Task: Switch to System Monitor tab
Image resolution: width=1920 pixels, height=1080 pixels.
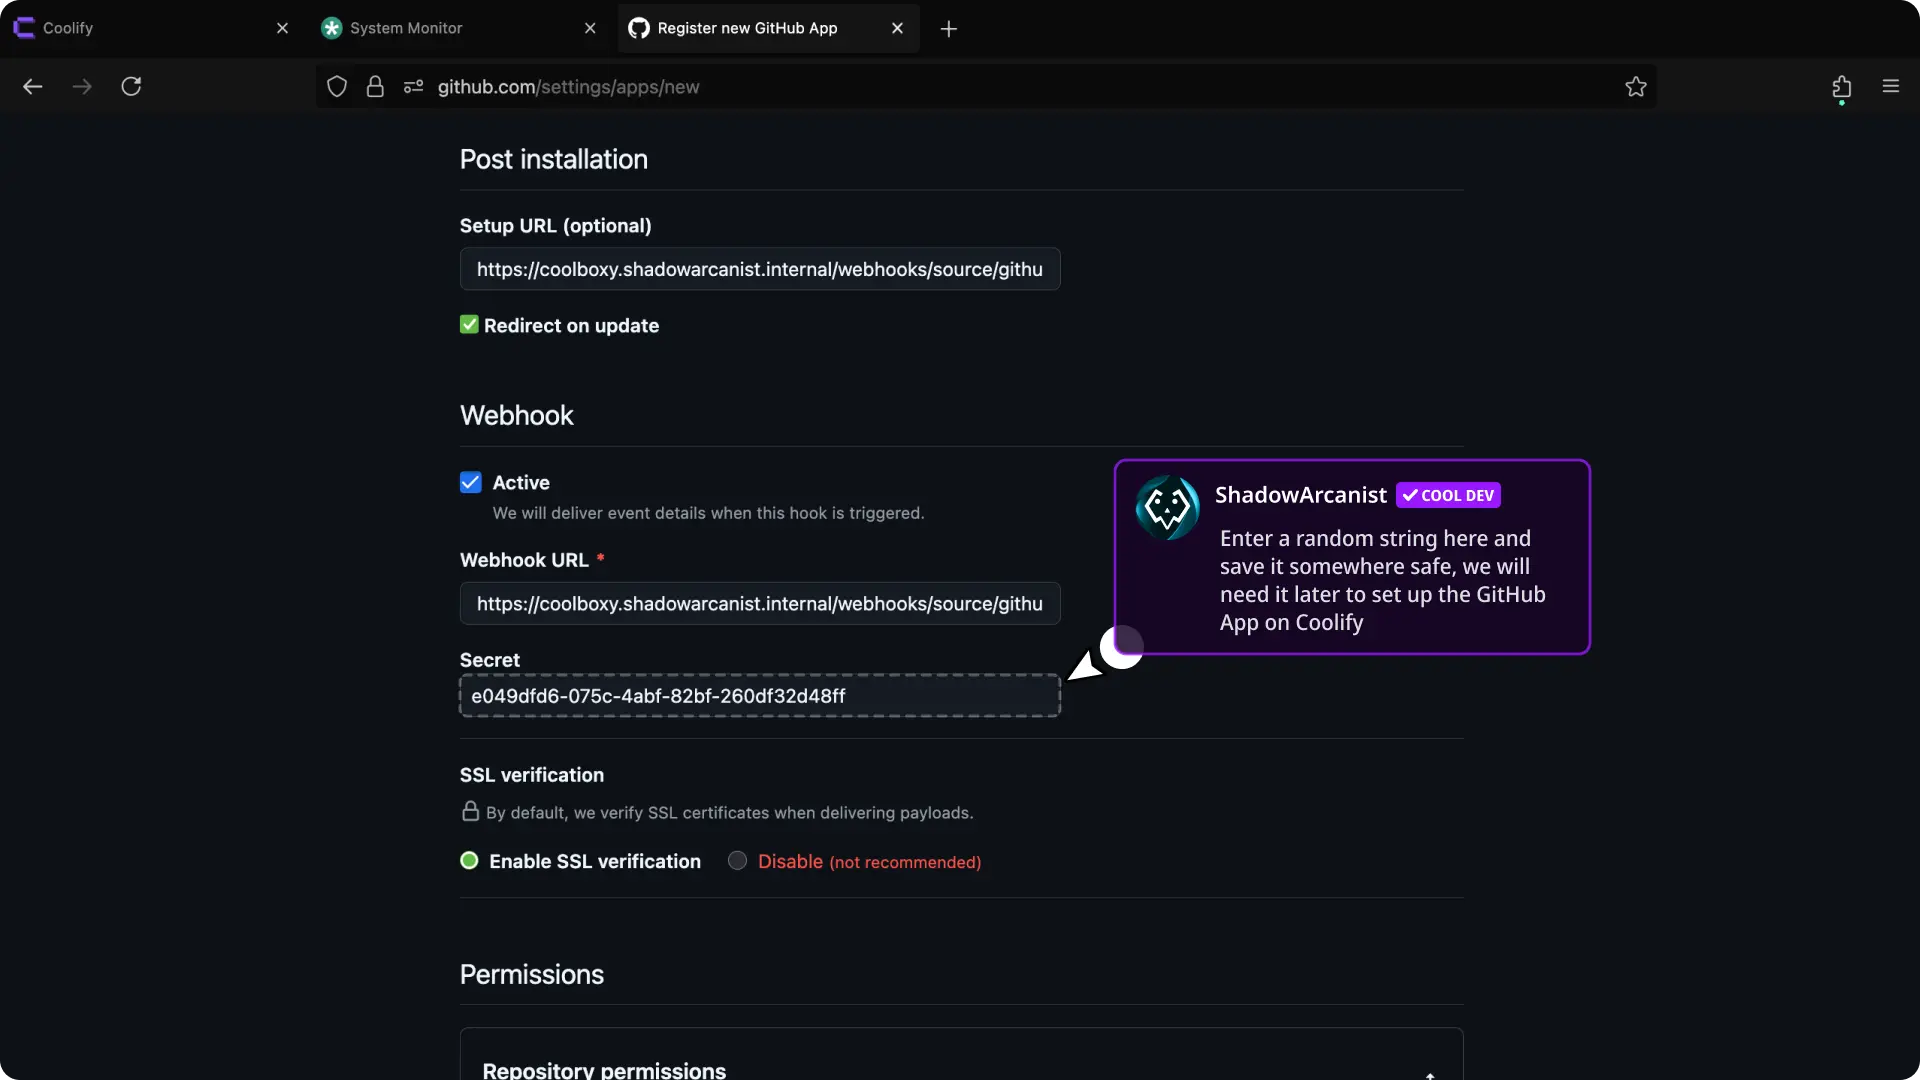Action: [x=406, y=28]
